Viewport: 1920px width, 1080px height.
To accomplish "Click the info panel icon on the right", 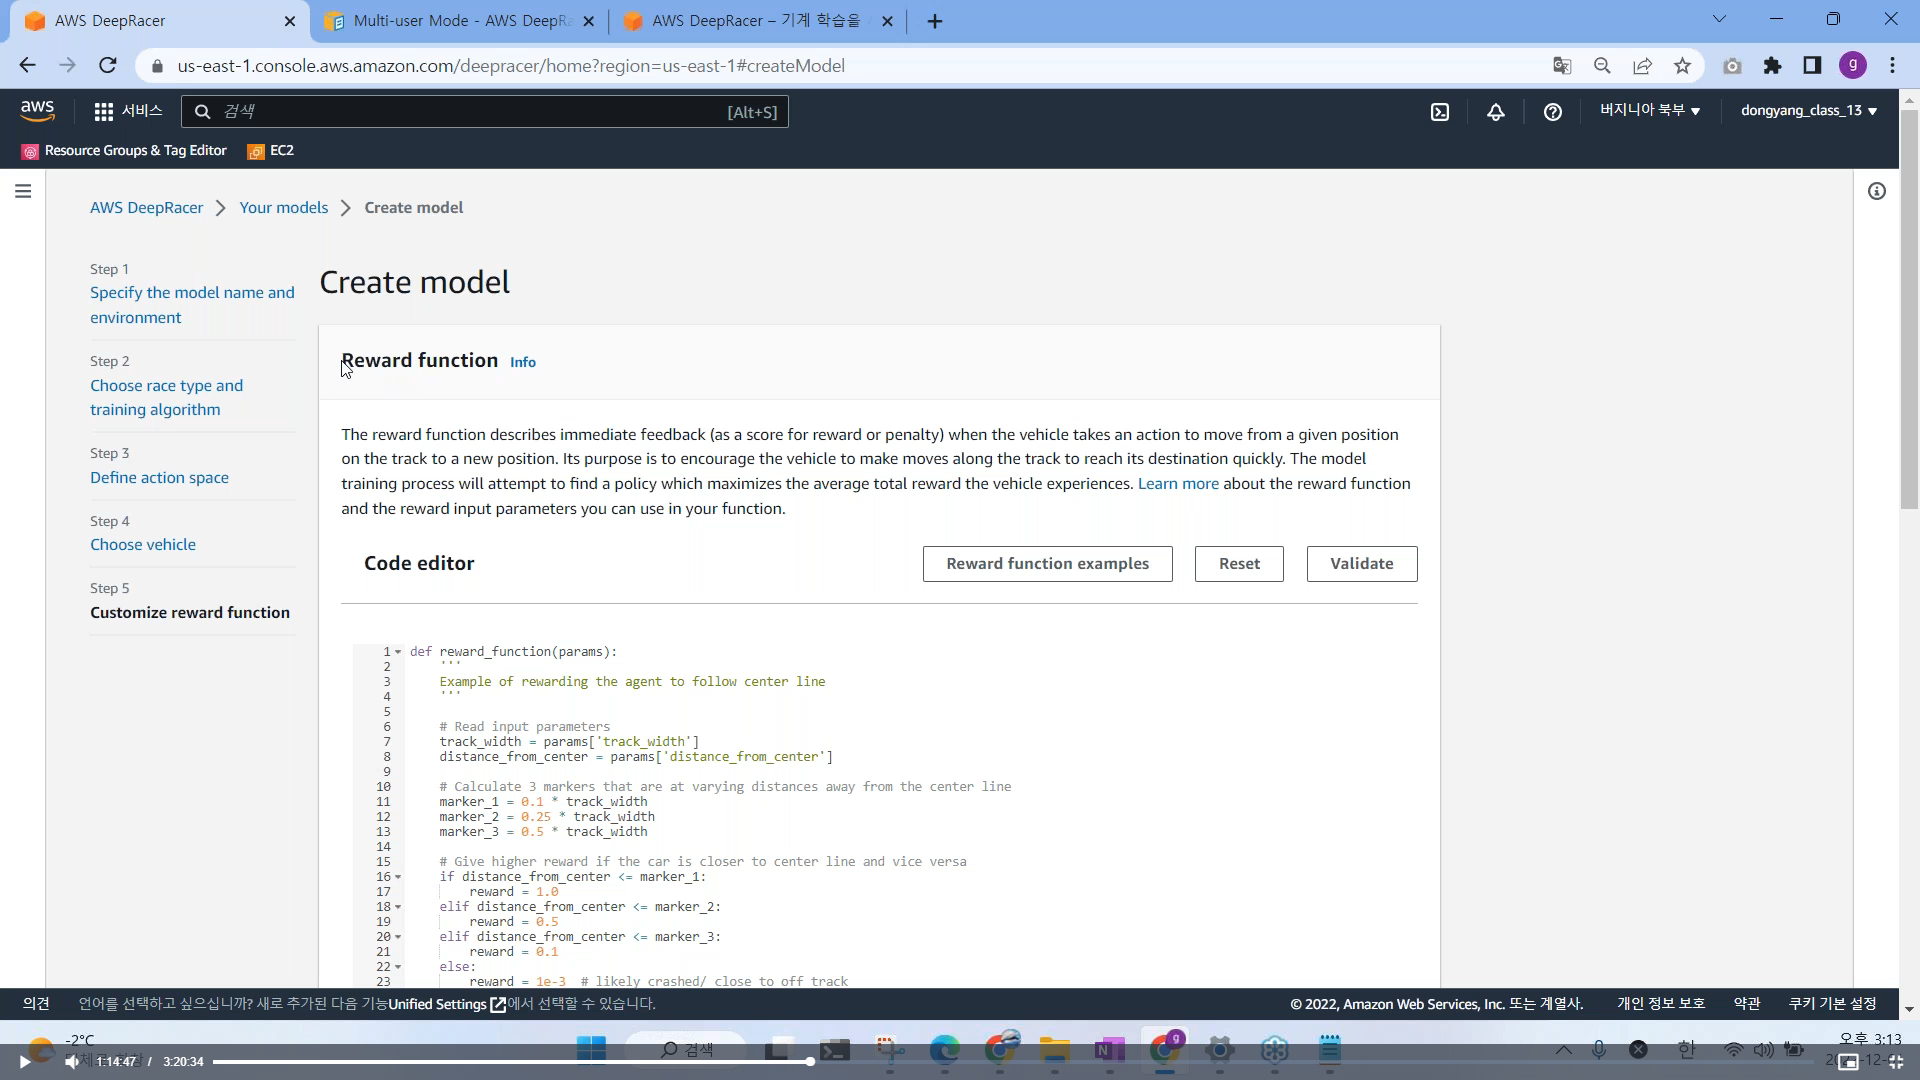I will pyautogui.click(x=1877, y=191).
